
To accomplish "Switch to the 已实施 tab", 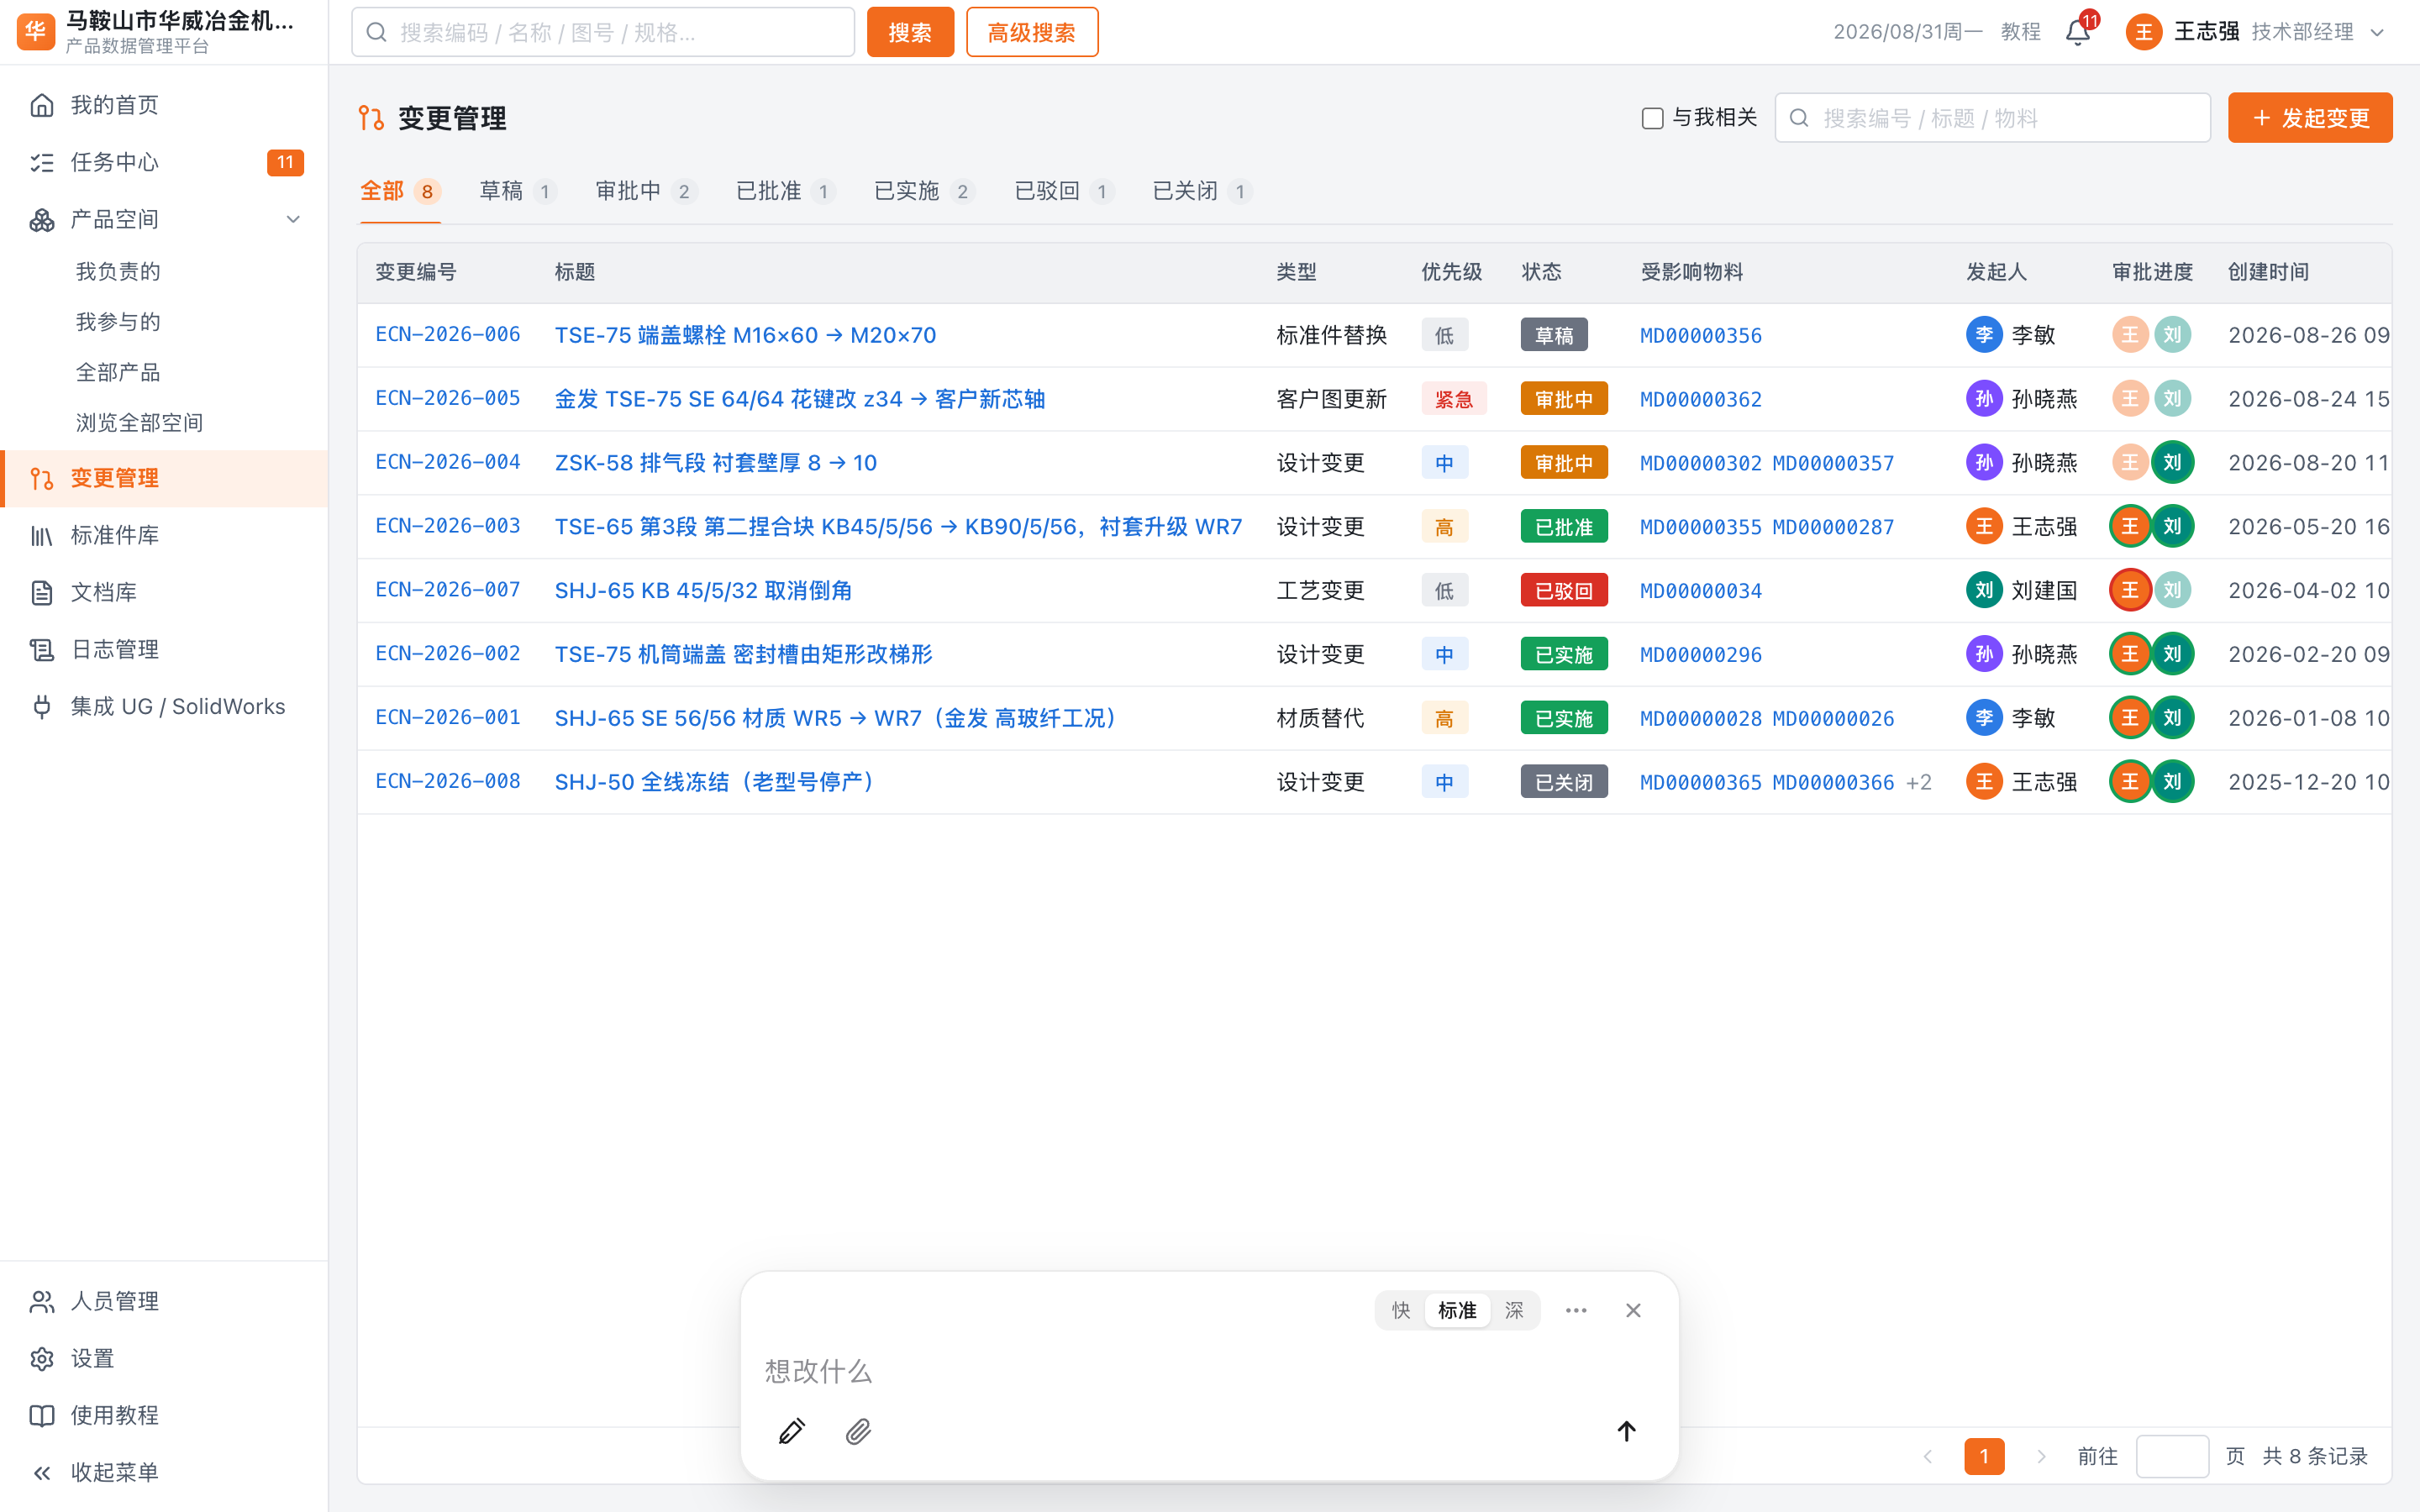I will (924, 191).
